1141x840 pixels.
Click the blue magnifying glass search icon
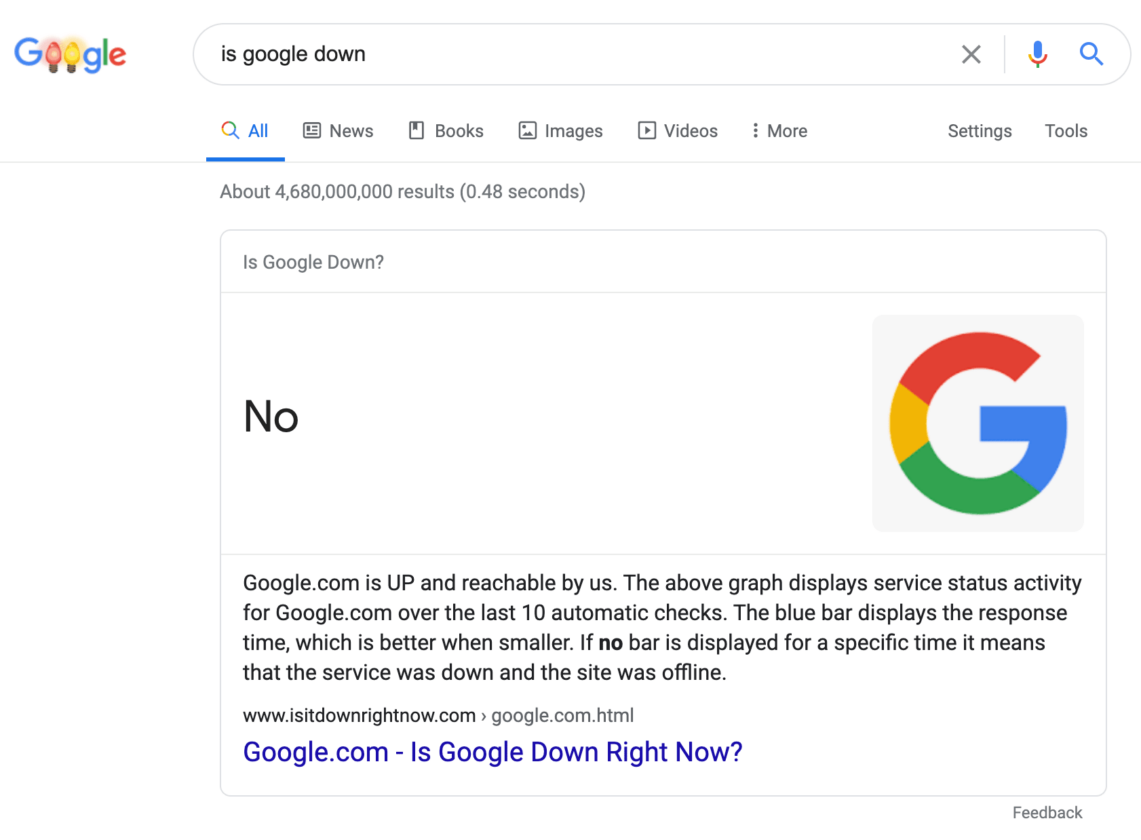click(x=1091, y=54)
